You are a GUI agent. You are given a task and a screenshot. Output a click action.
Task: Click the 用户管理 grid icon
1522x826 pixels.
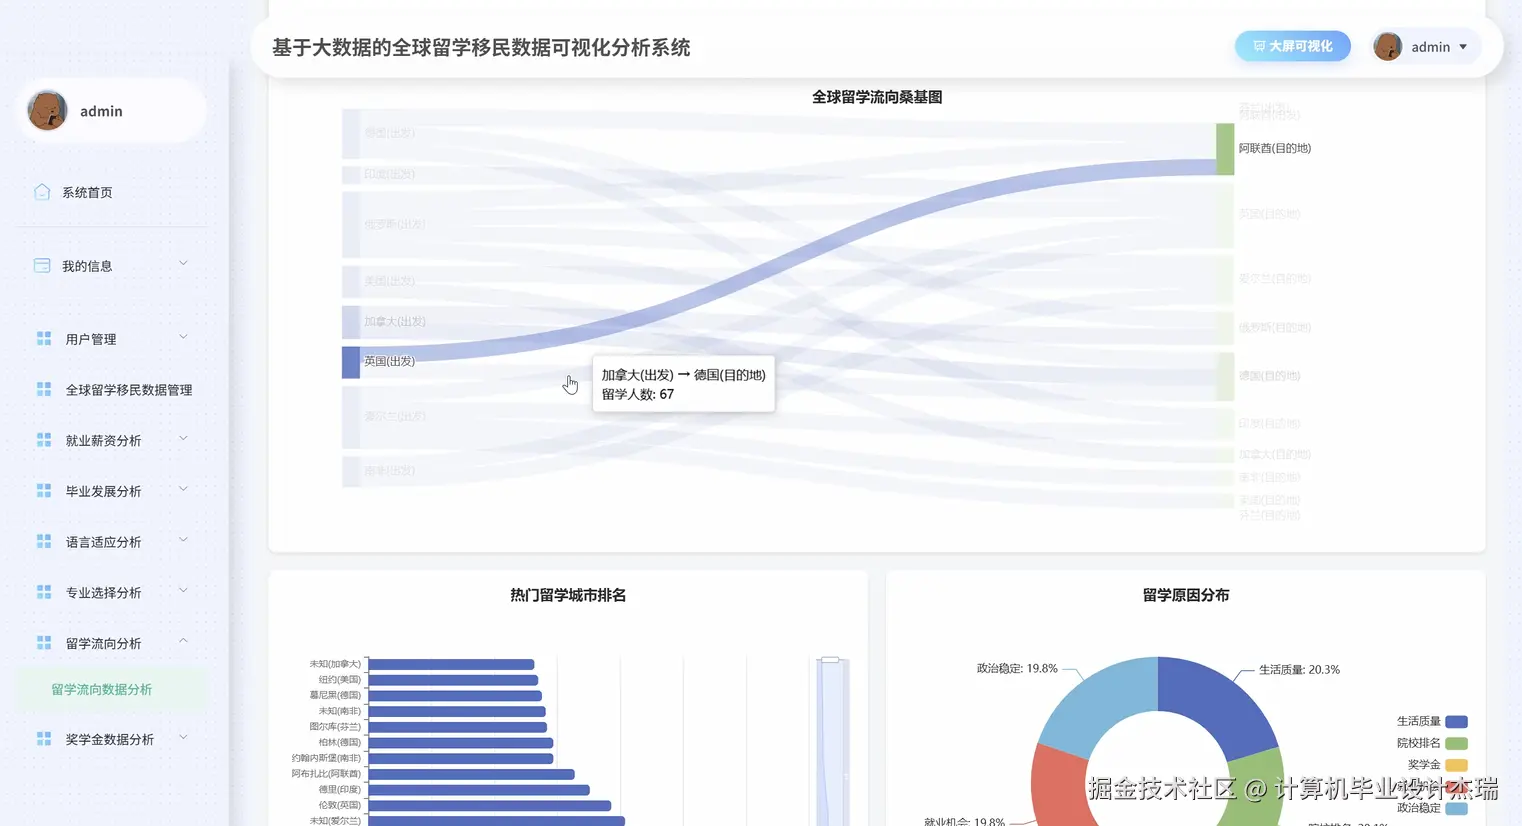[x=44, y=339]
